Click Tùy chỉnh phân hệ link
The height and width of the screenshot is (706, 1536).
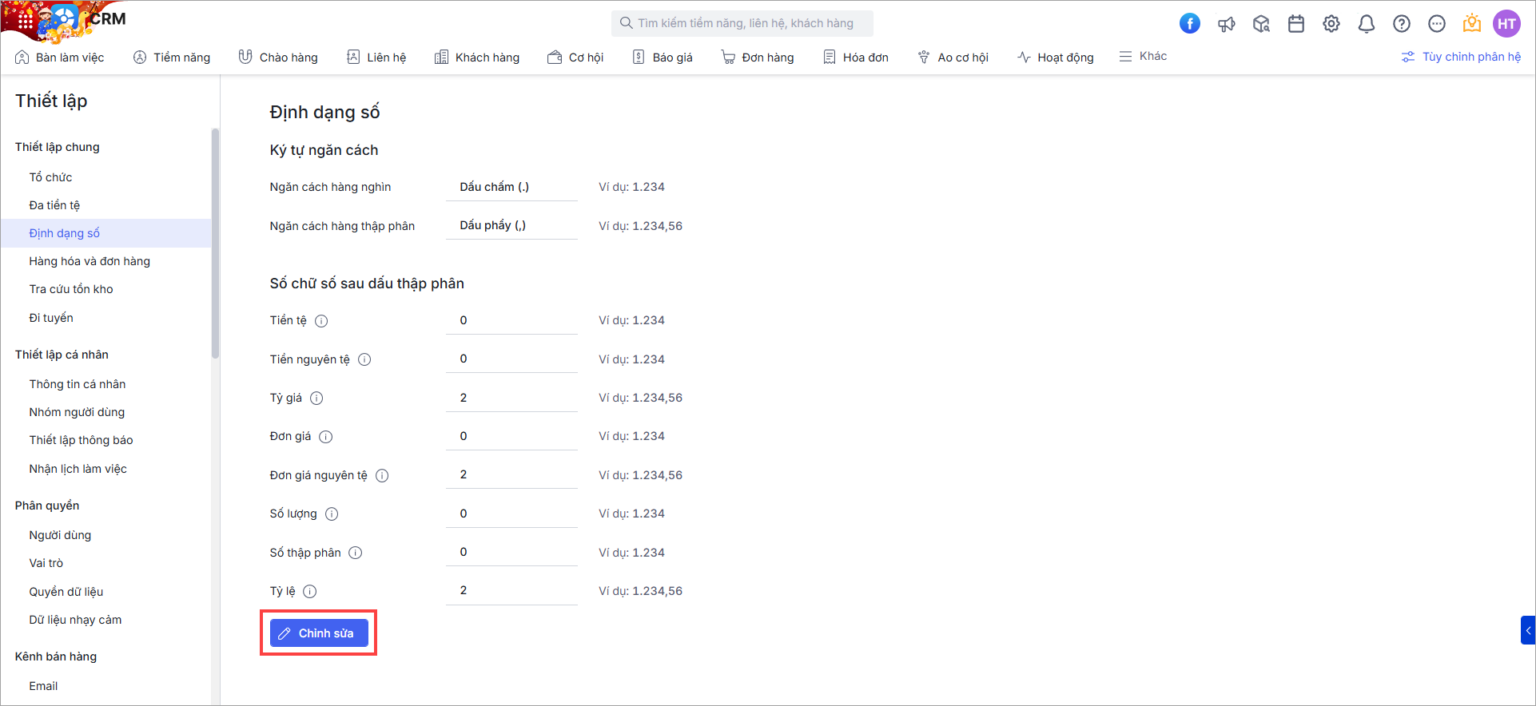click(1461, 57)
